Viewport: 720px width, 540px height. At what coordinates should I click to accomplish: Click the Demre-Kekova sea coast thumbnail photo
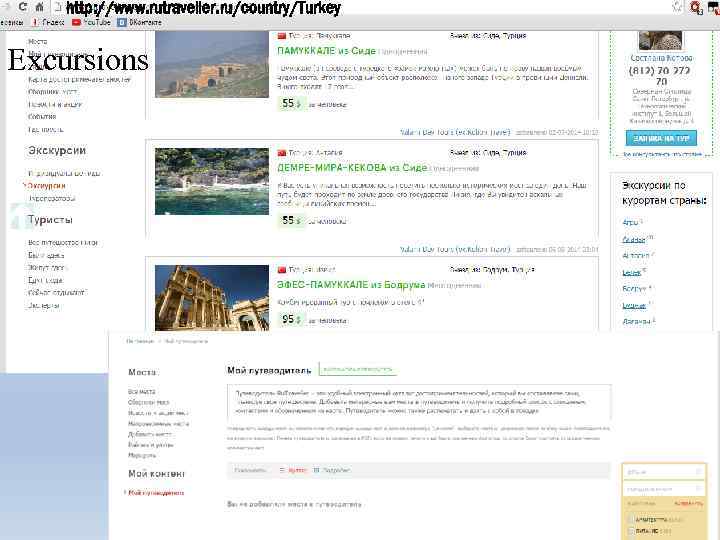coord(212,181)
